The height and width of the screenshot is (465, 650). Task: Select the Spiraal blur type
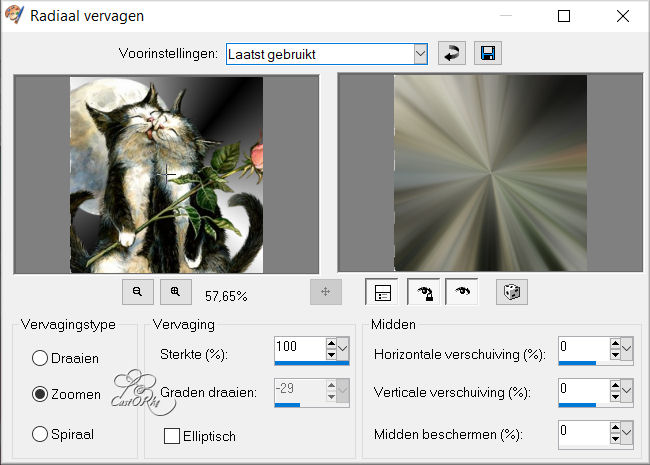[x=40, y=434]
